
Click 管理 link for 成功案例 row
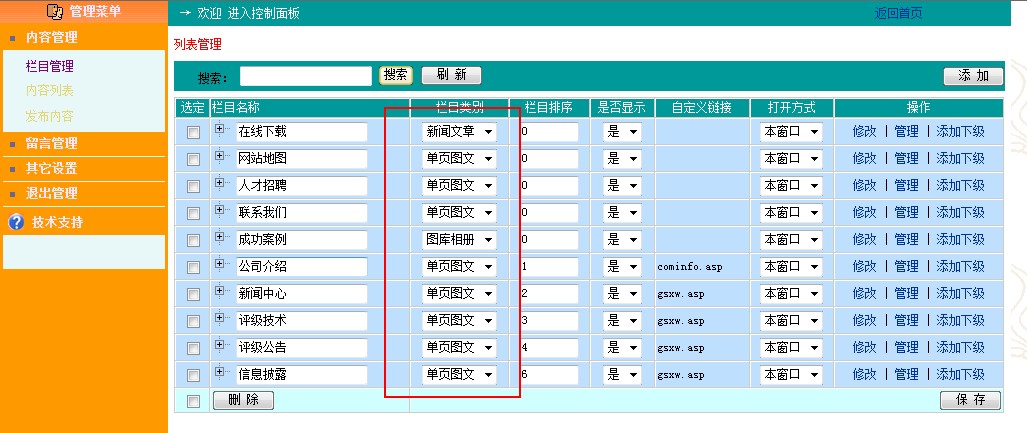tap(906, 240)
